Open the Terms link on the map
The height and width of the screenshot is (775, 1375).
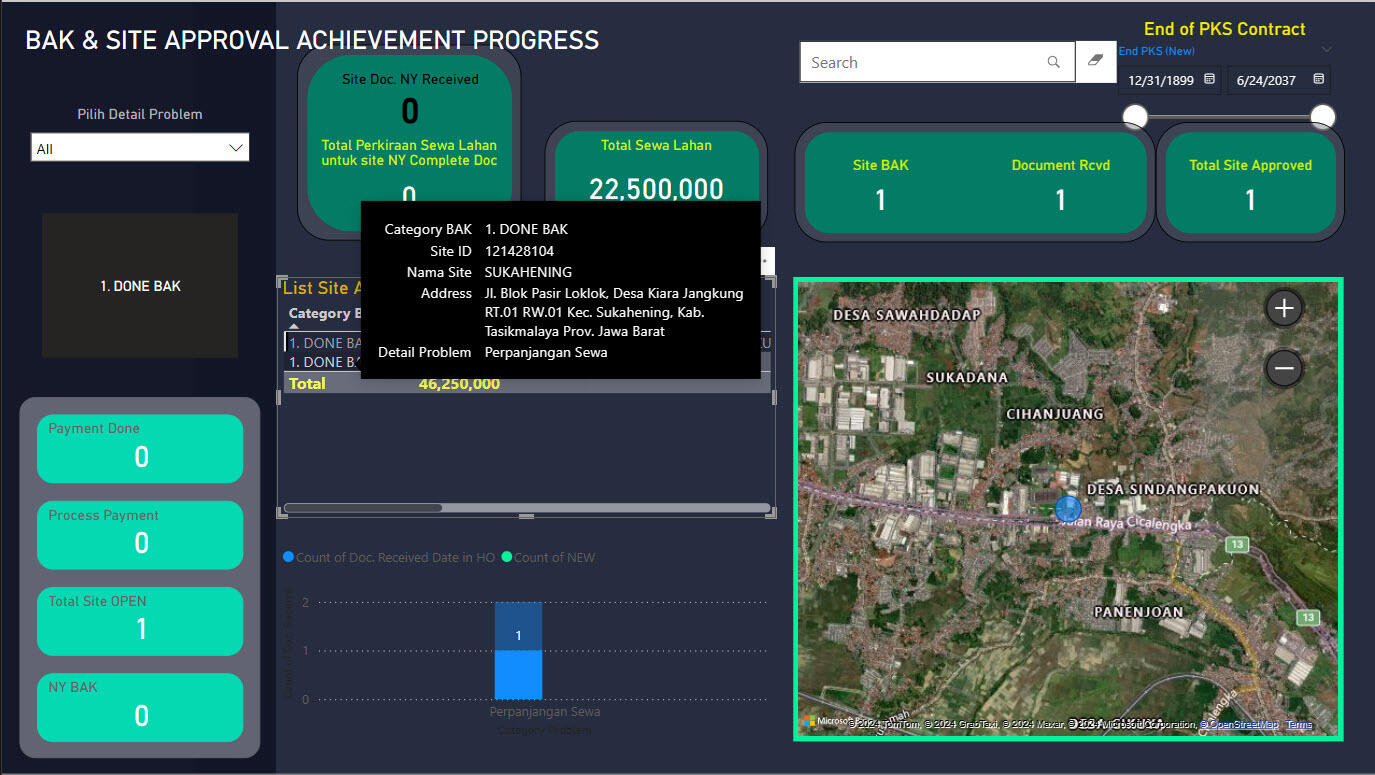coord(1299,724)
